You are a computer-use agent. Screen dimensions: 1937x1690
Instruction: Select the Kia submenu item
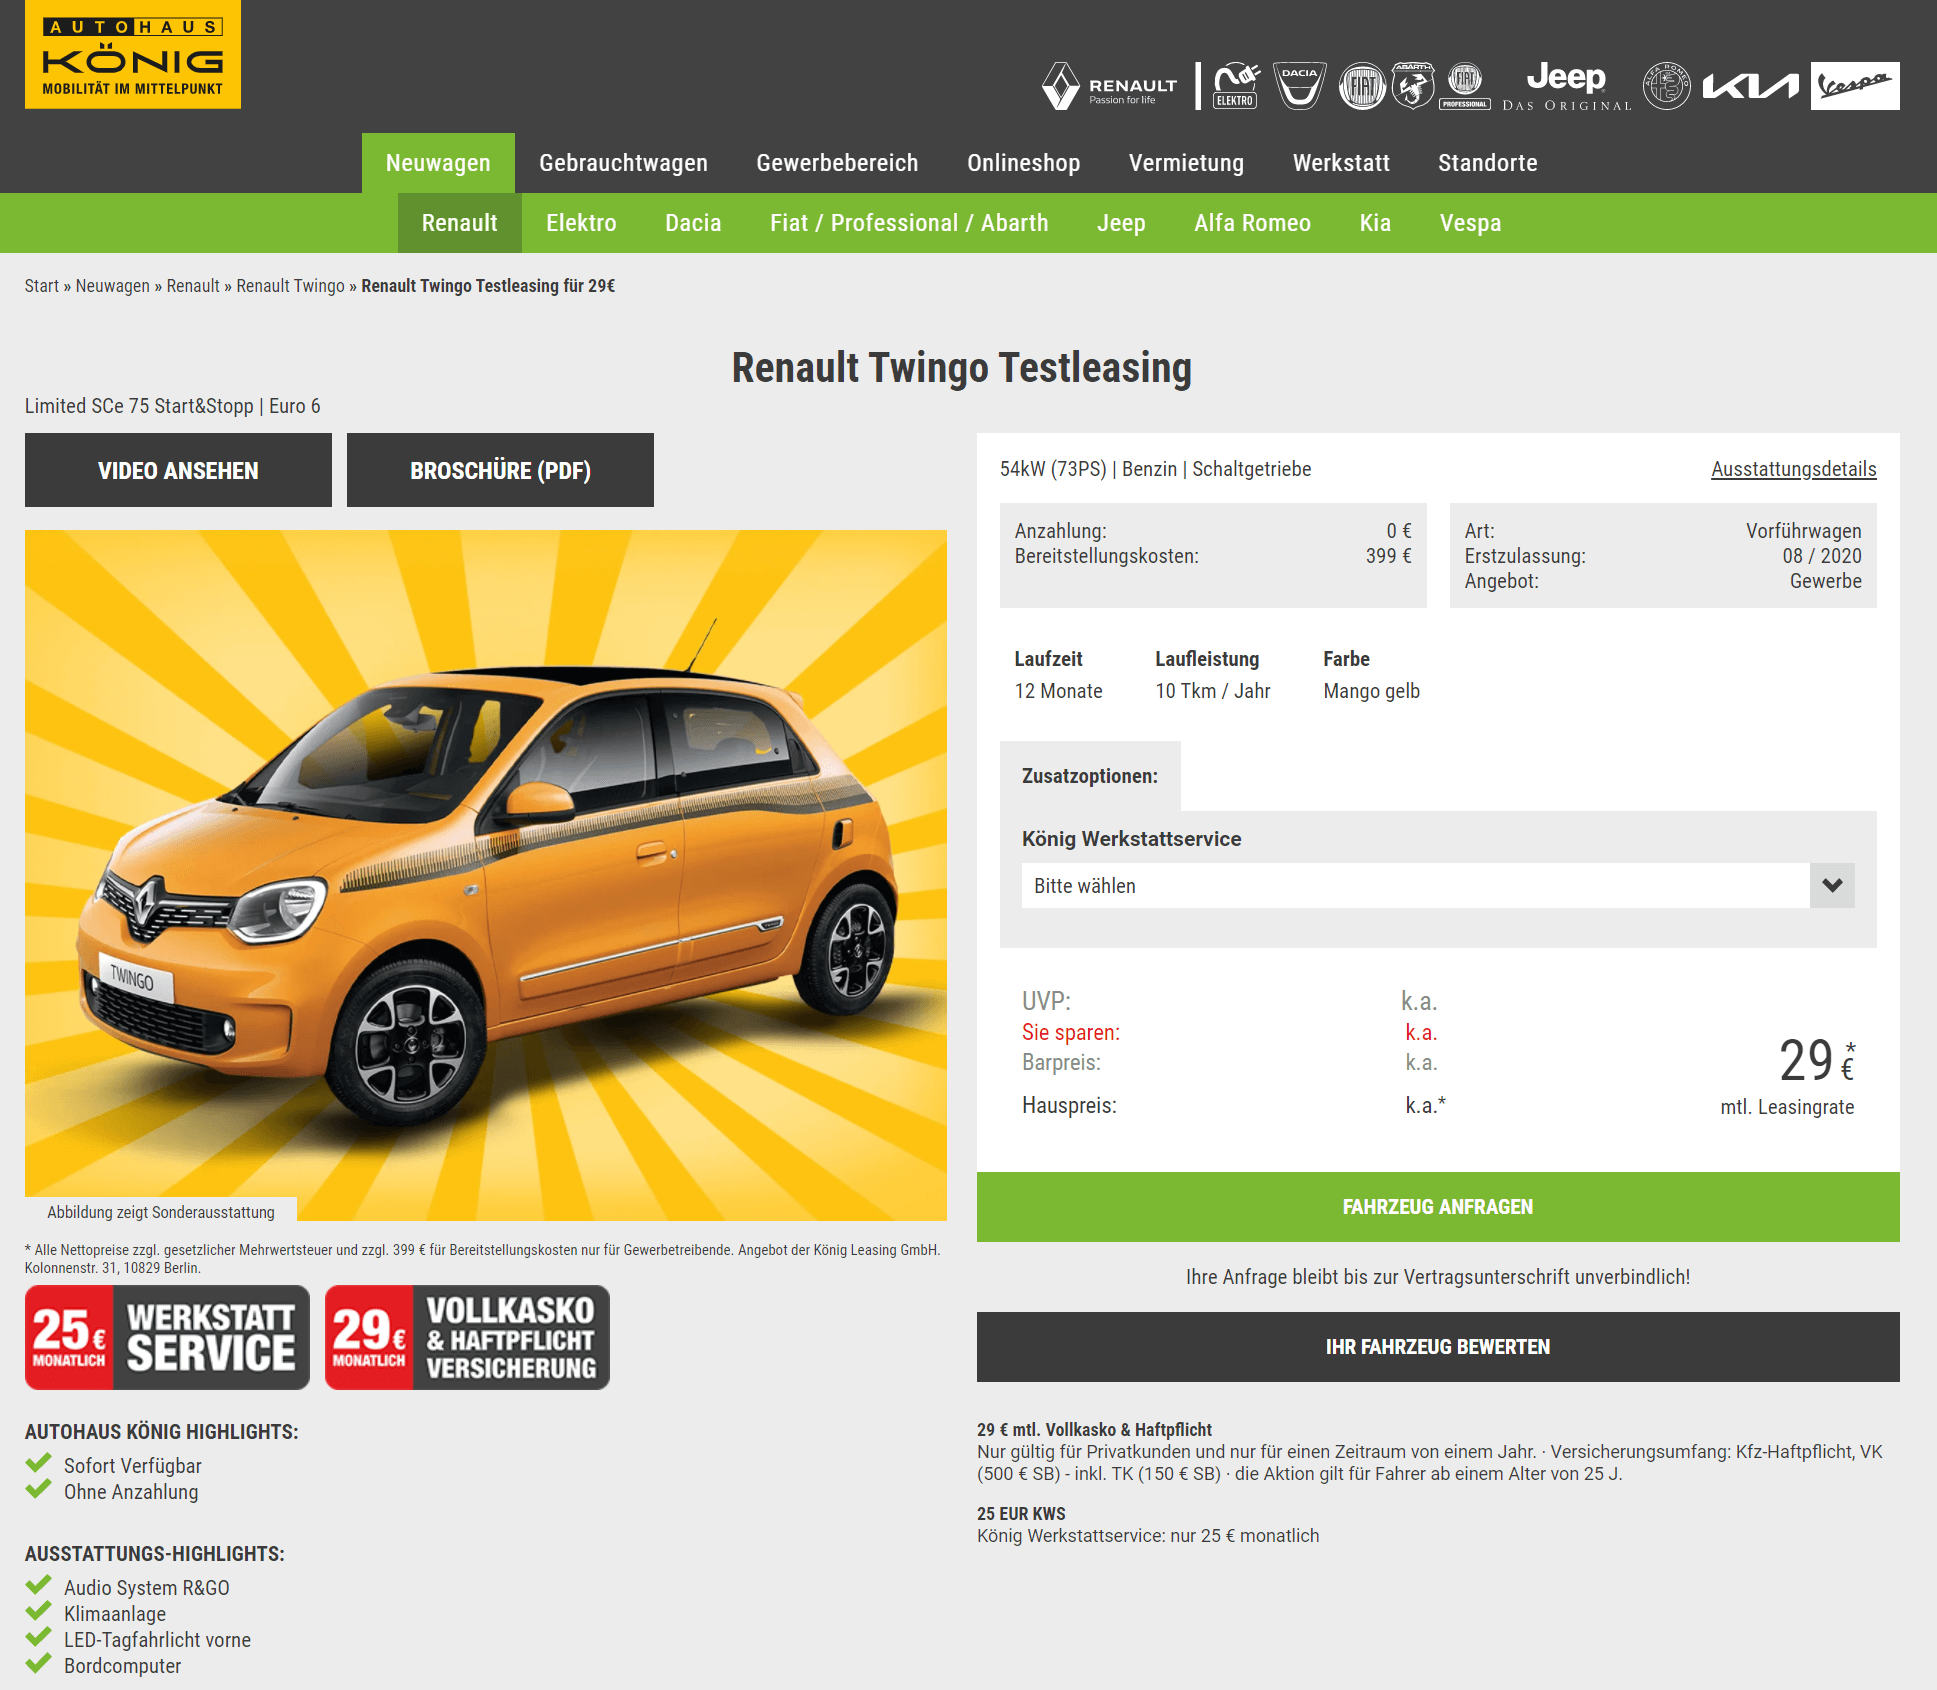pyautogui.click(x=1375, y=223)
